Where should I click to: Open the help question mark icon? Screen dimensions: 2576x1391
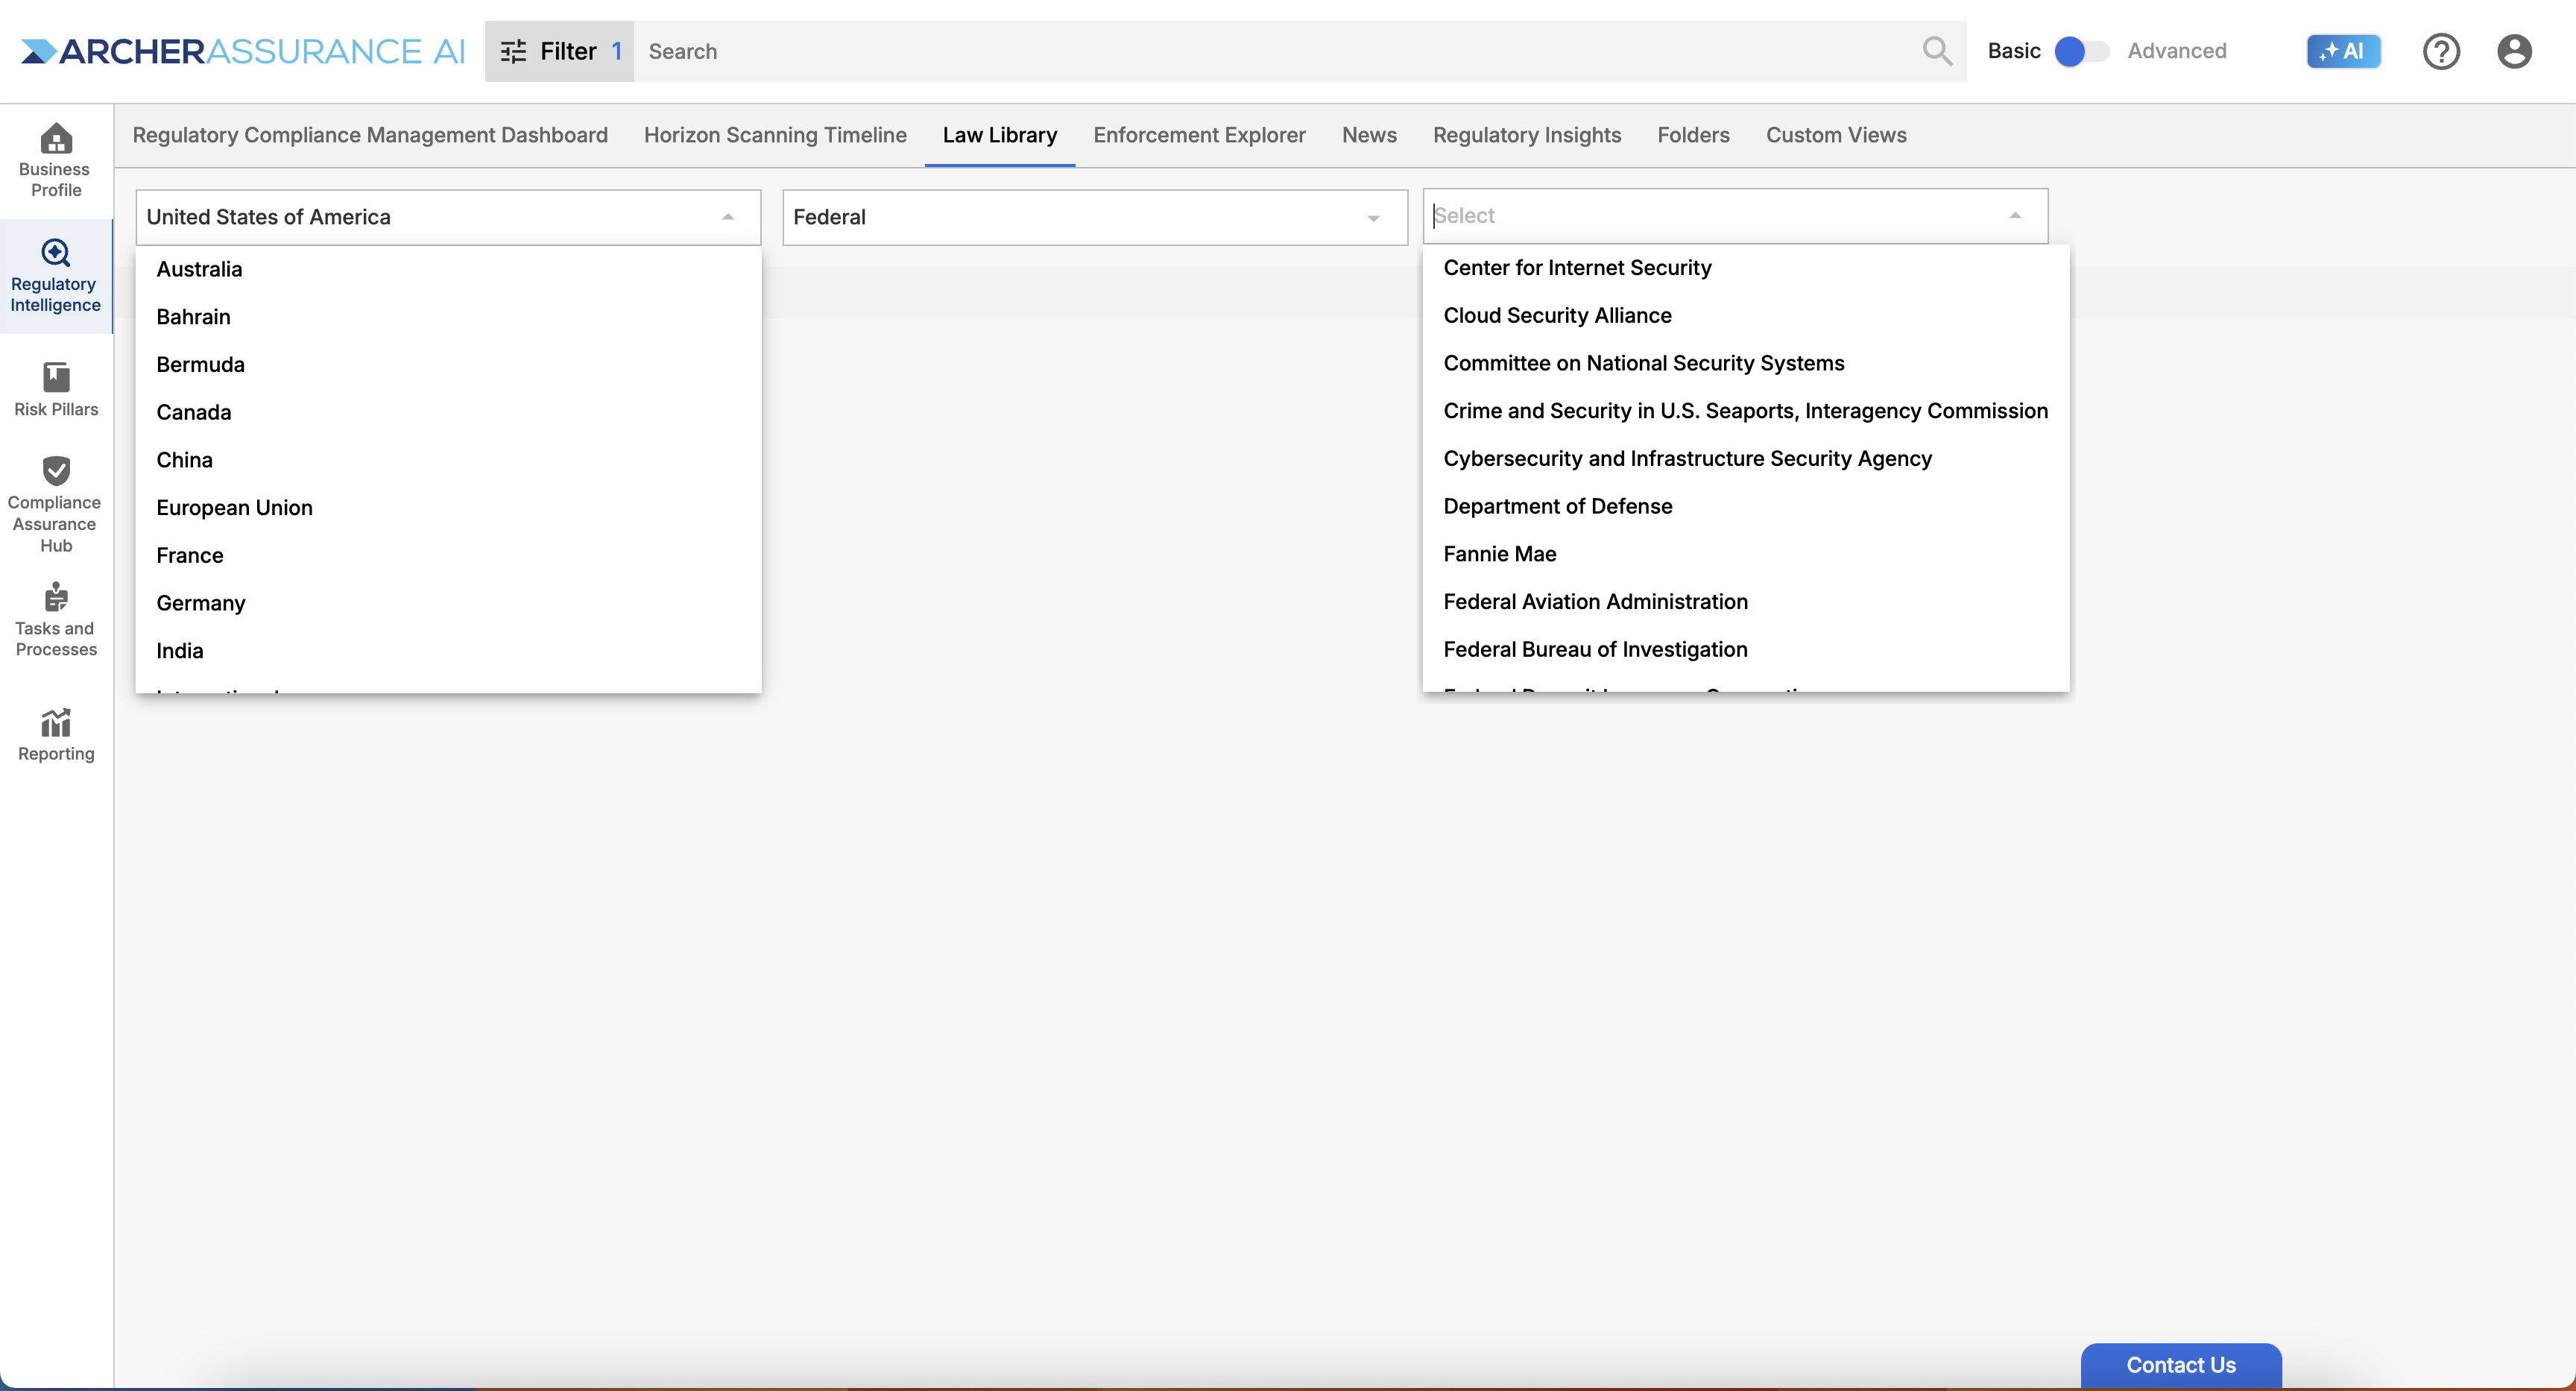[2441, 51]
